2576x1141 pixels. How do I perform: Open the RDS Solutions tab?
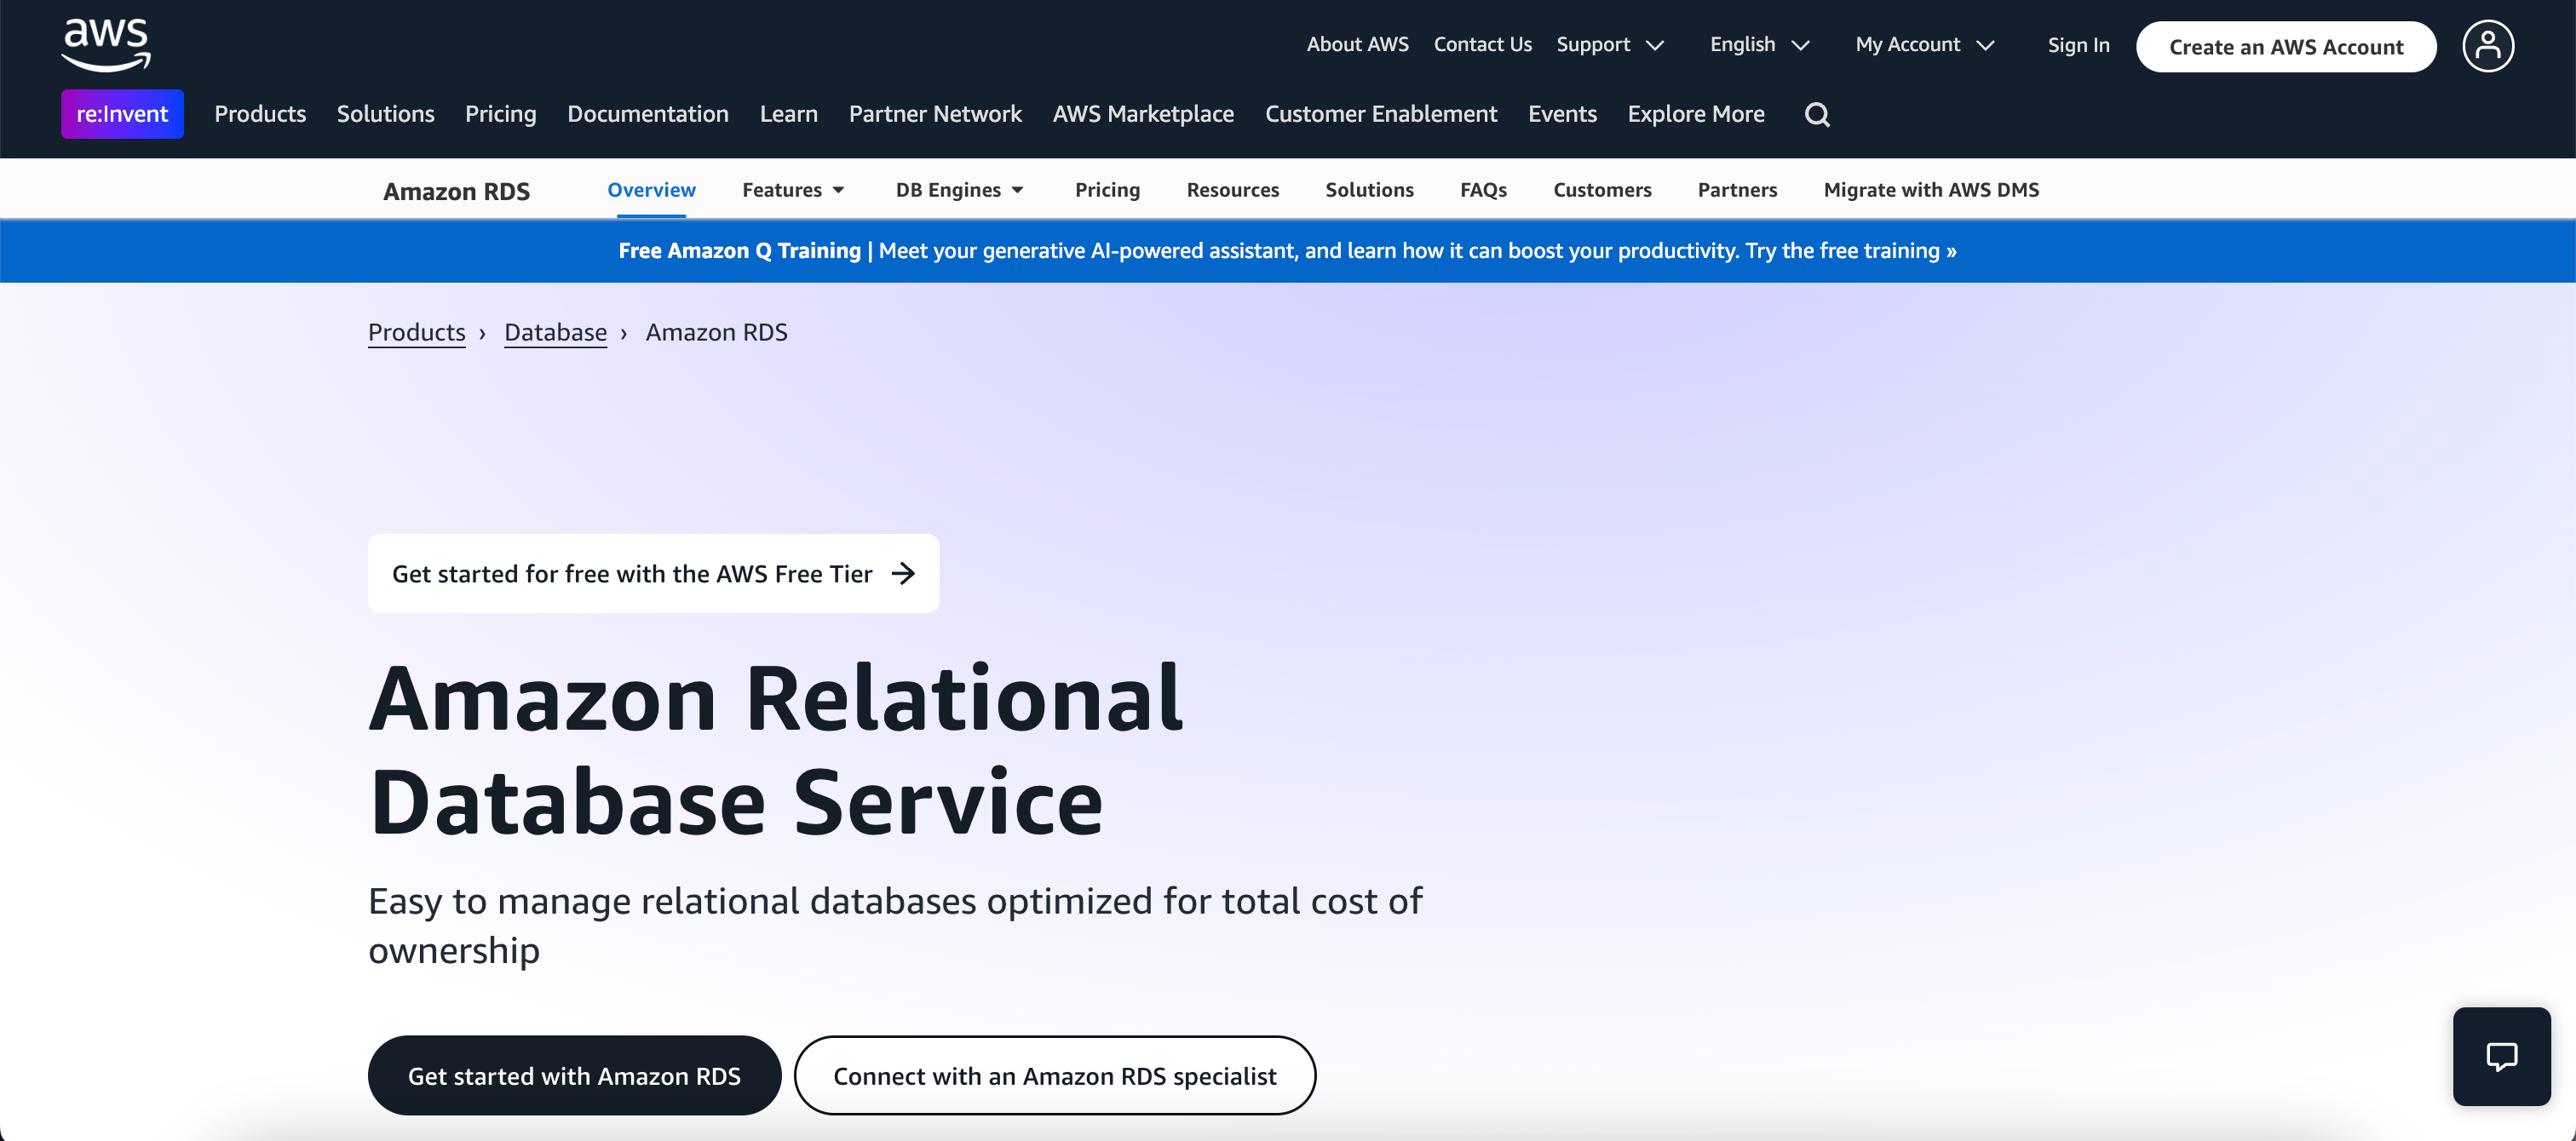(1369, 190)
